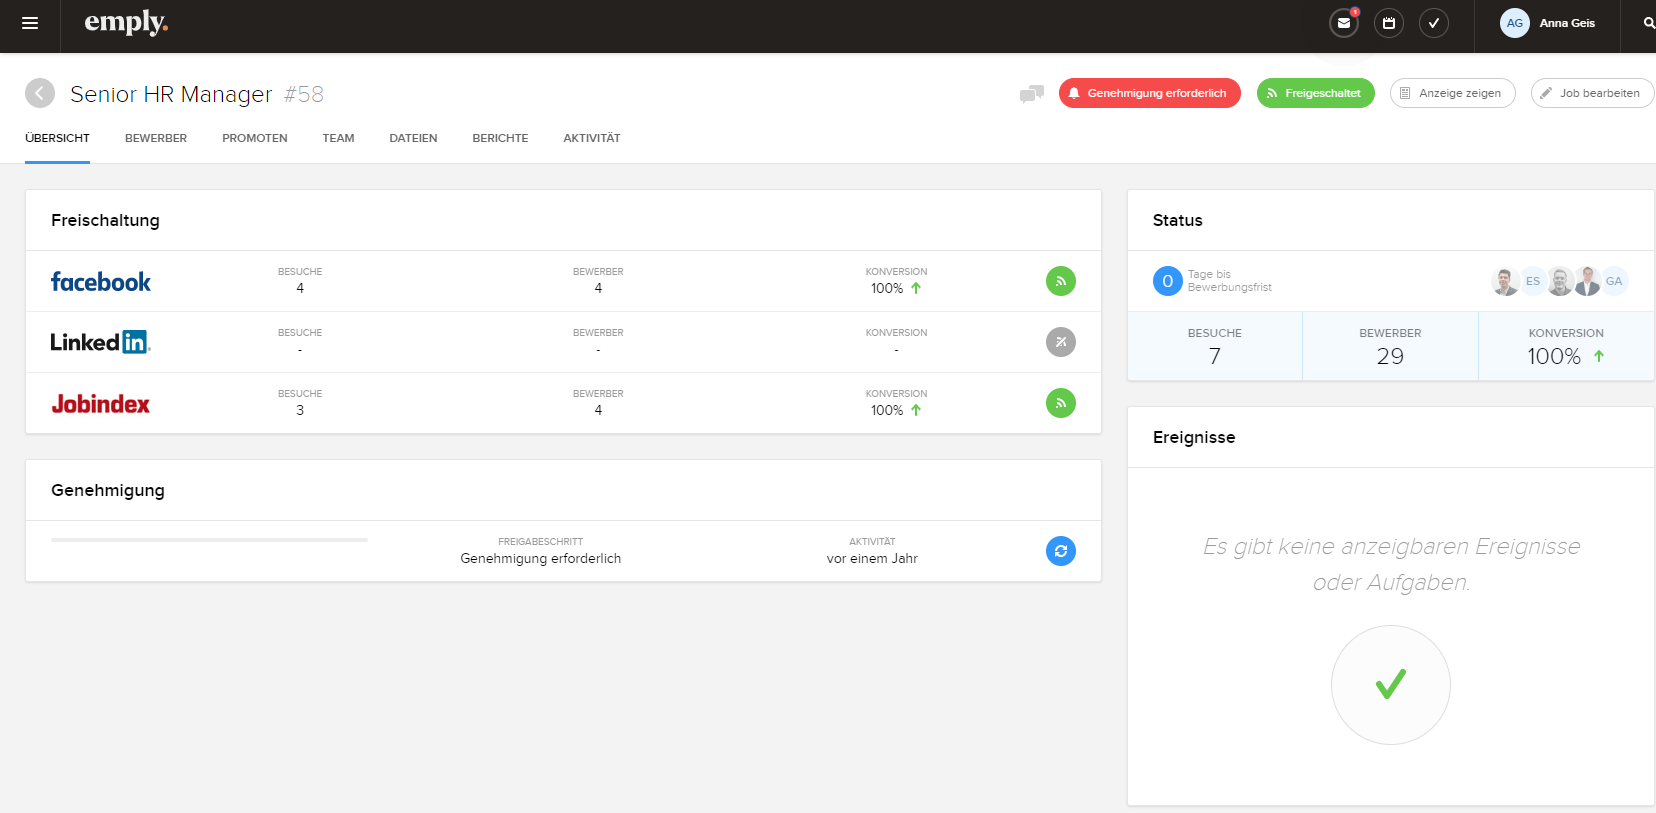Refresh the approval status icon
The width and height of the screenshot is (1656, 813).
point(1060,551)
